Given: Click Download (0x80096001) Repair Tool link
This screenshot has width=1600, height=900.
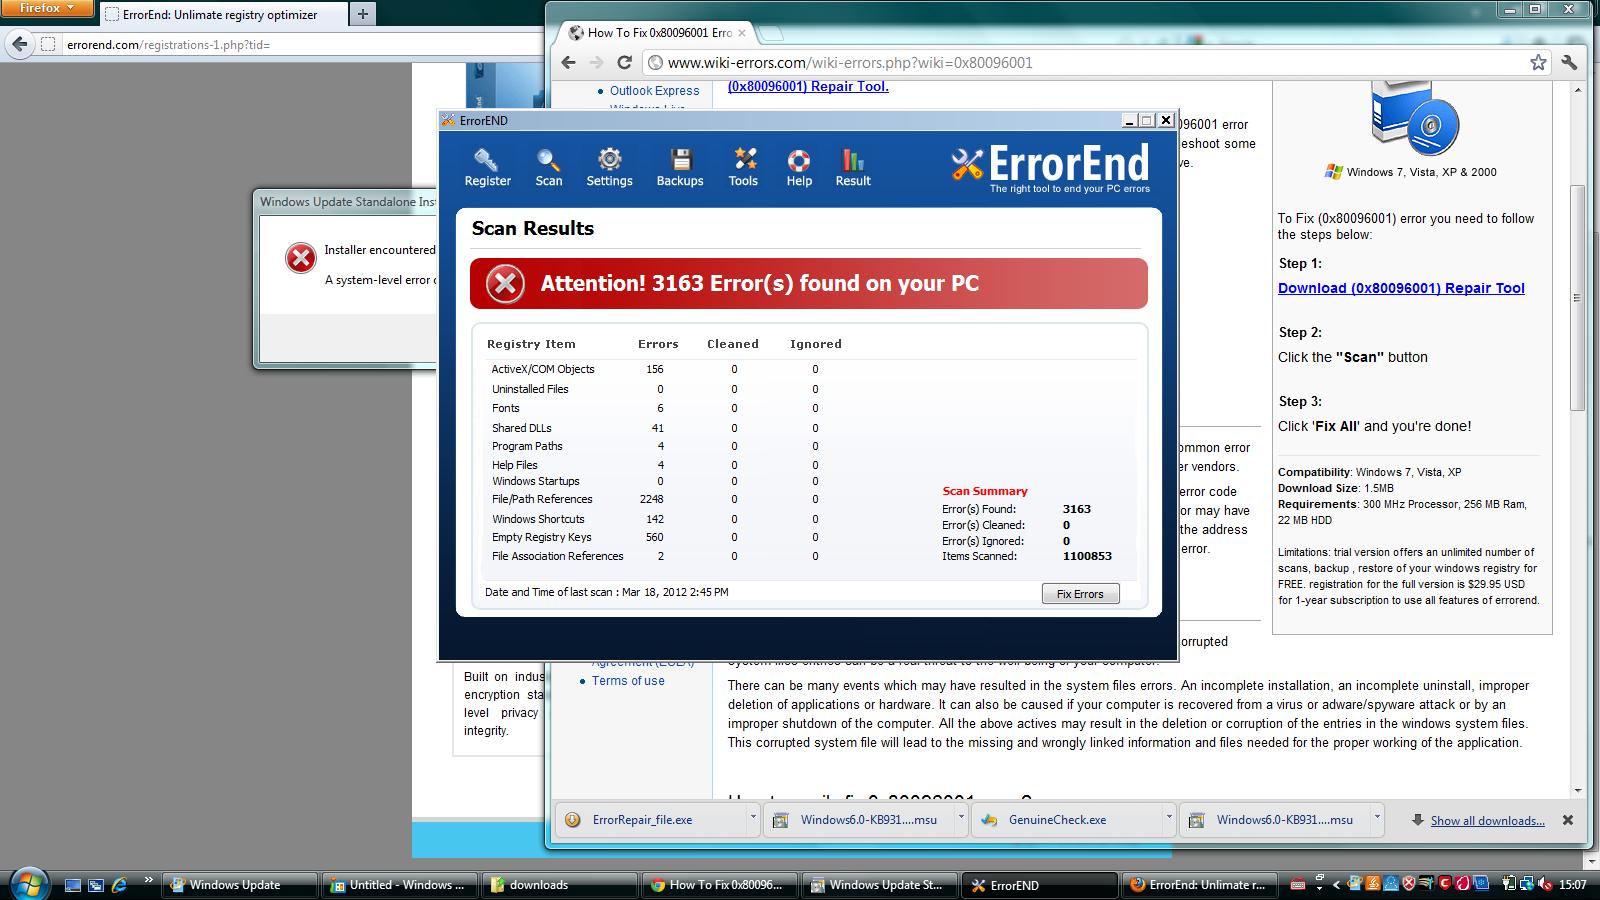Looking at the screenshot, I should [1401, 288].
